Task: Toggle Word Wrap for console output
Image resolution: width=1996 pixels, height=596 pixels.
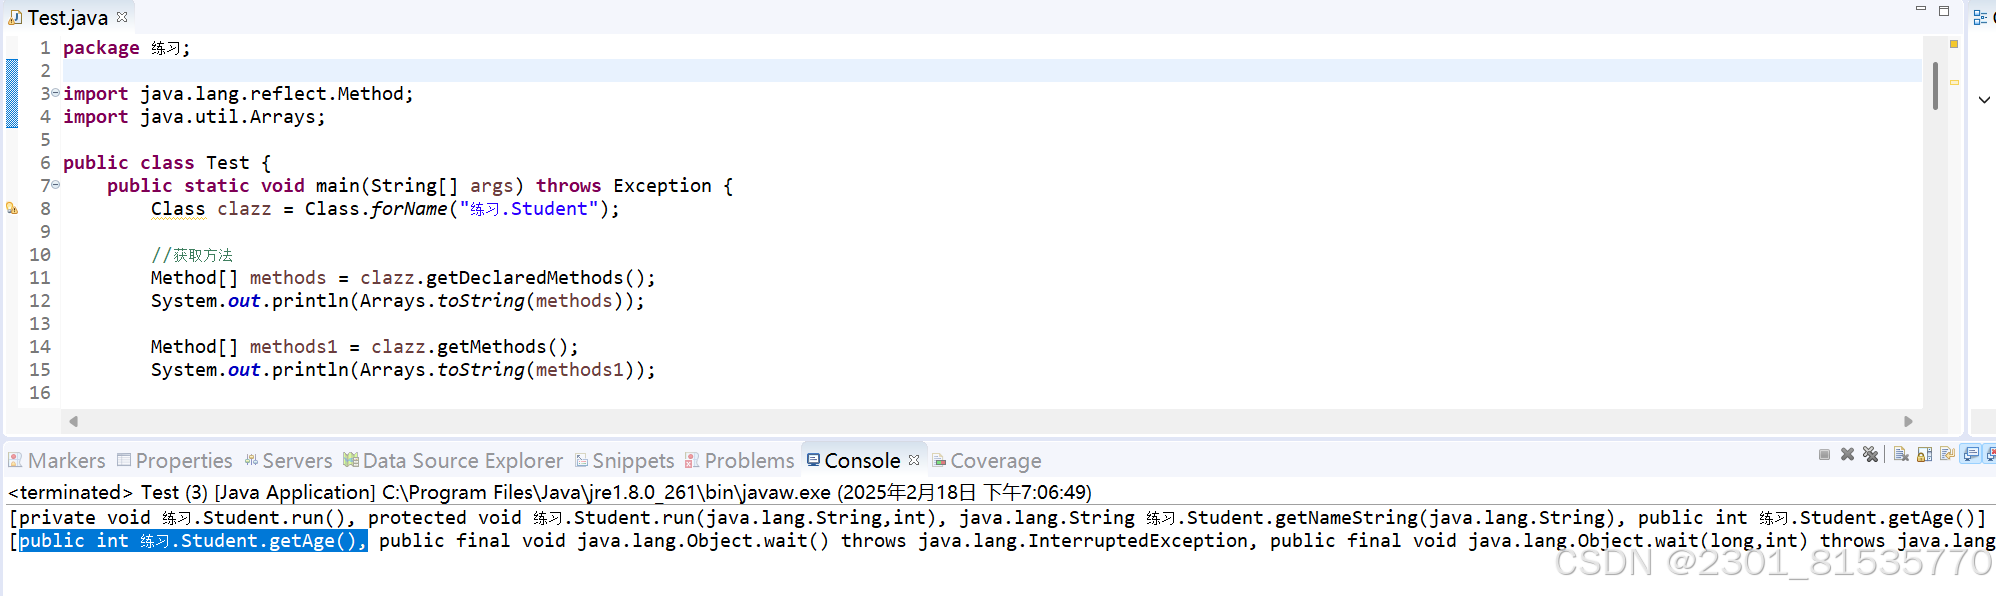Action: [x=1947, y=455]
